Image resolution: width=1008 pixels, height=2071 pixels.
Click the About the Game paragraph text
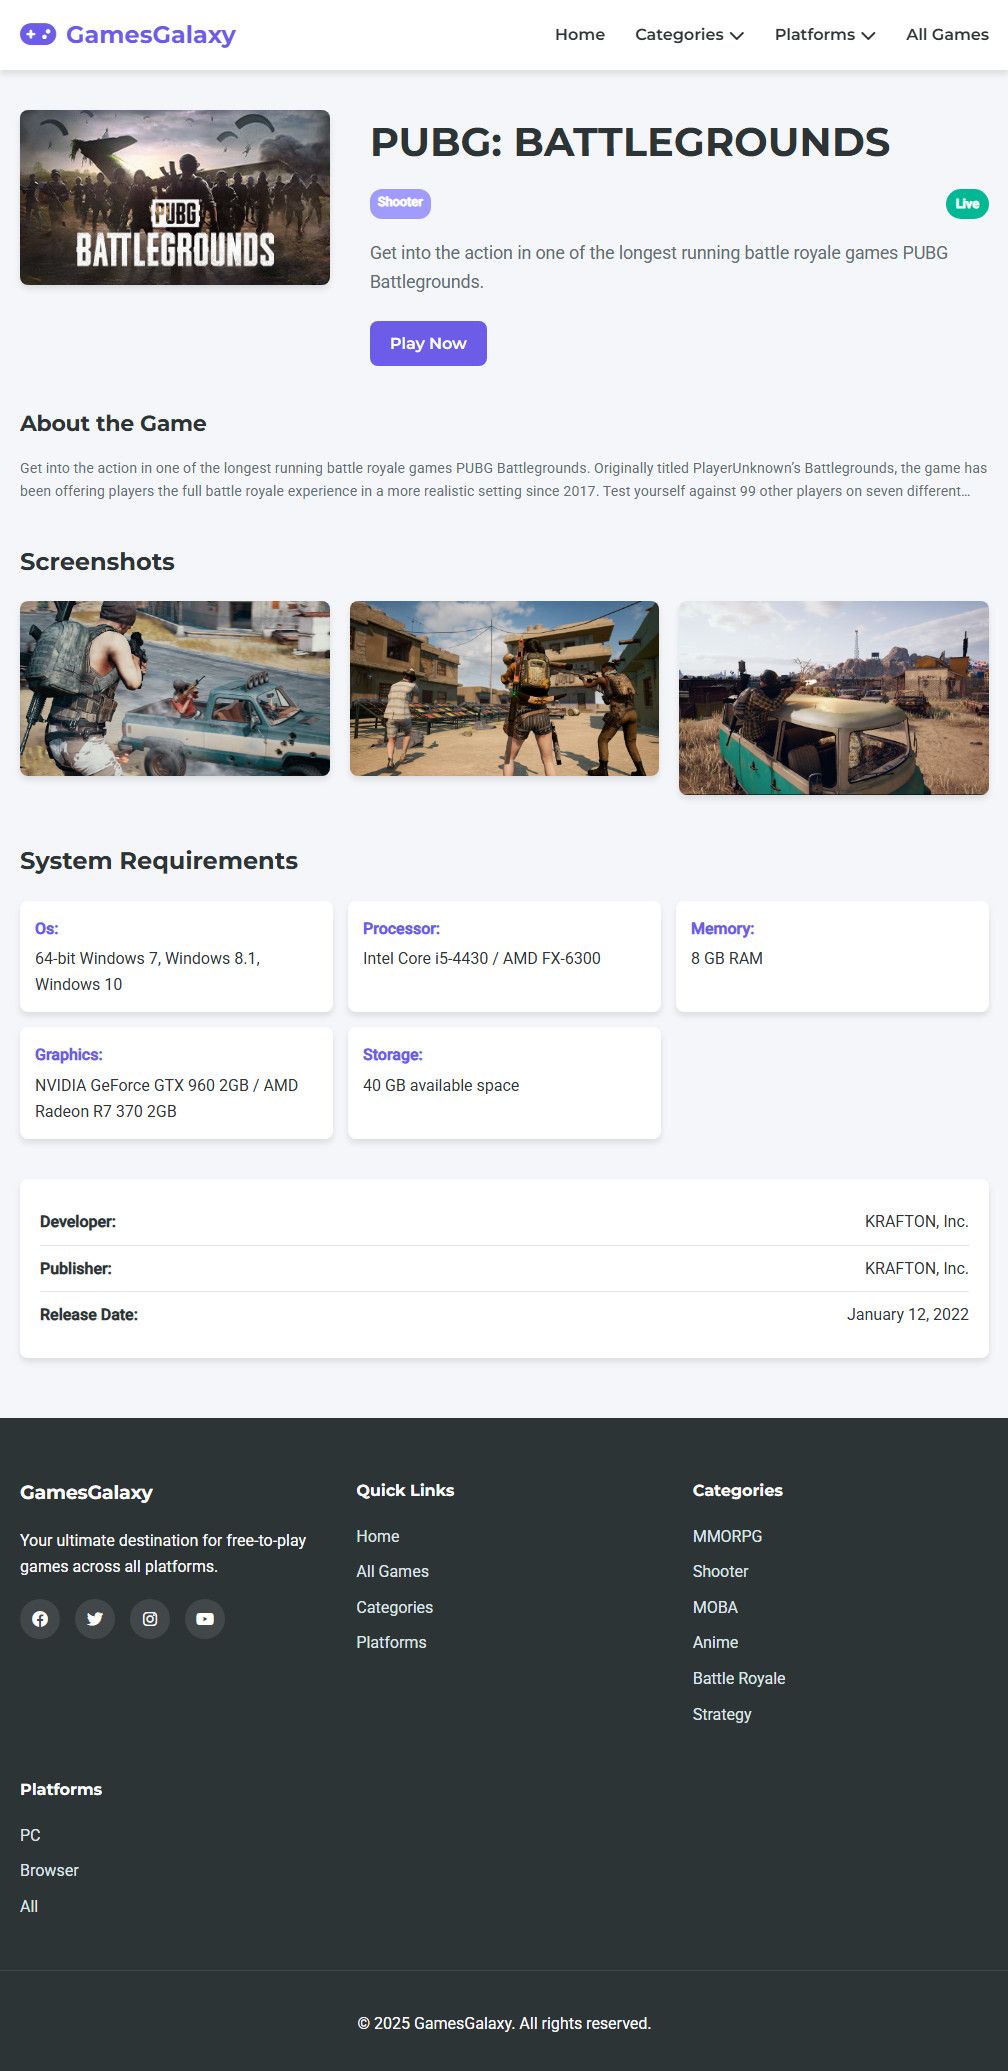click(504, 479)
